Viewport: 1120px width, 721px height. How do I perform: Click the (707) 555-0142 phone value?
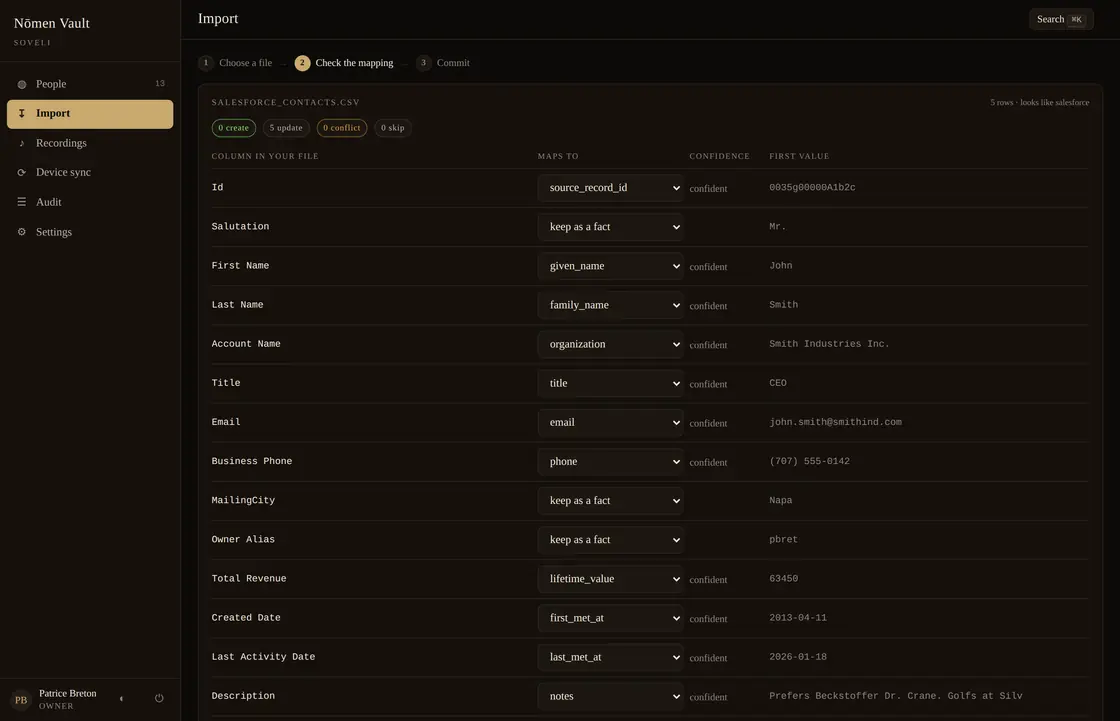809,462
